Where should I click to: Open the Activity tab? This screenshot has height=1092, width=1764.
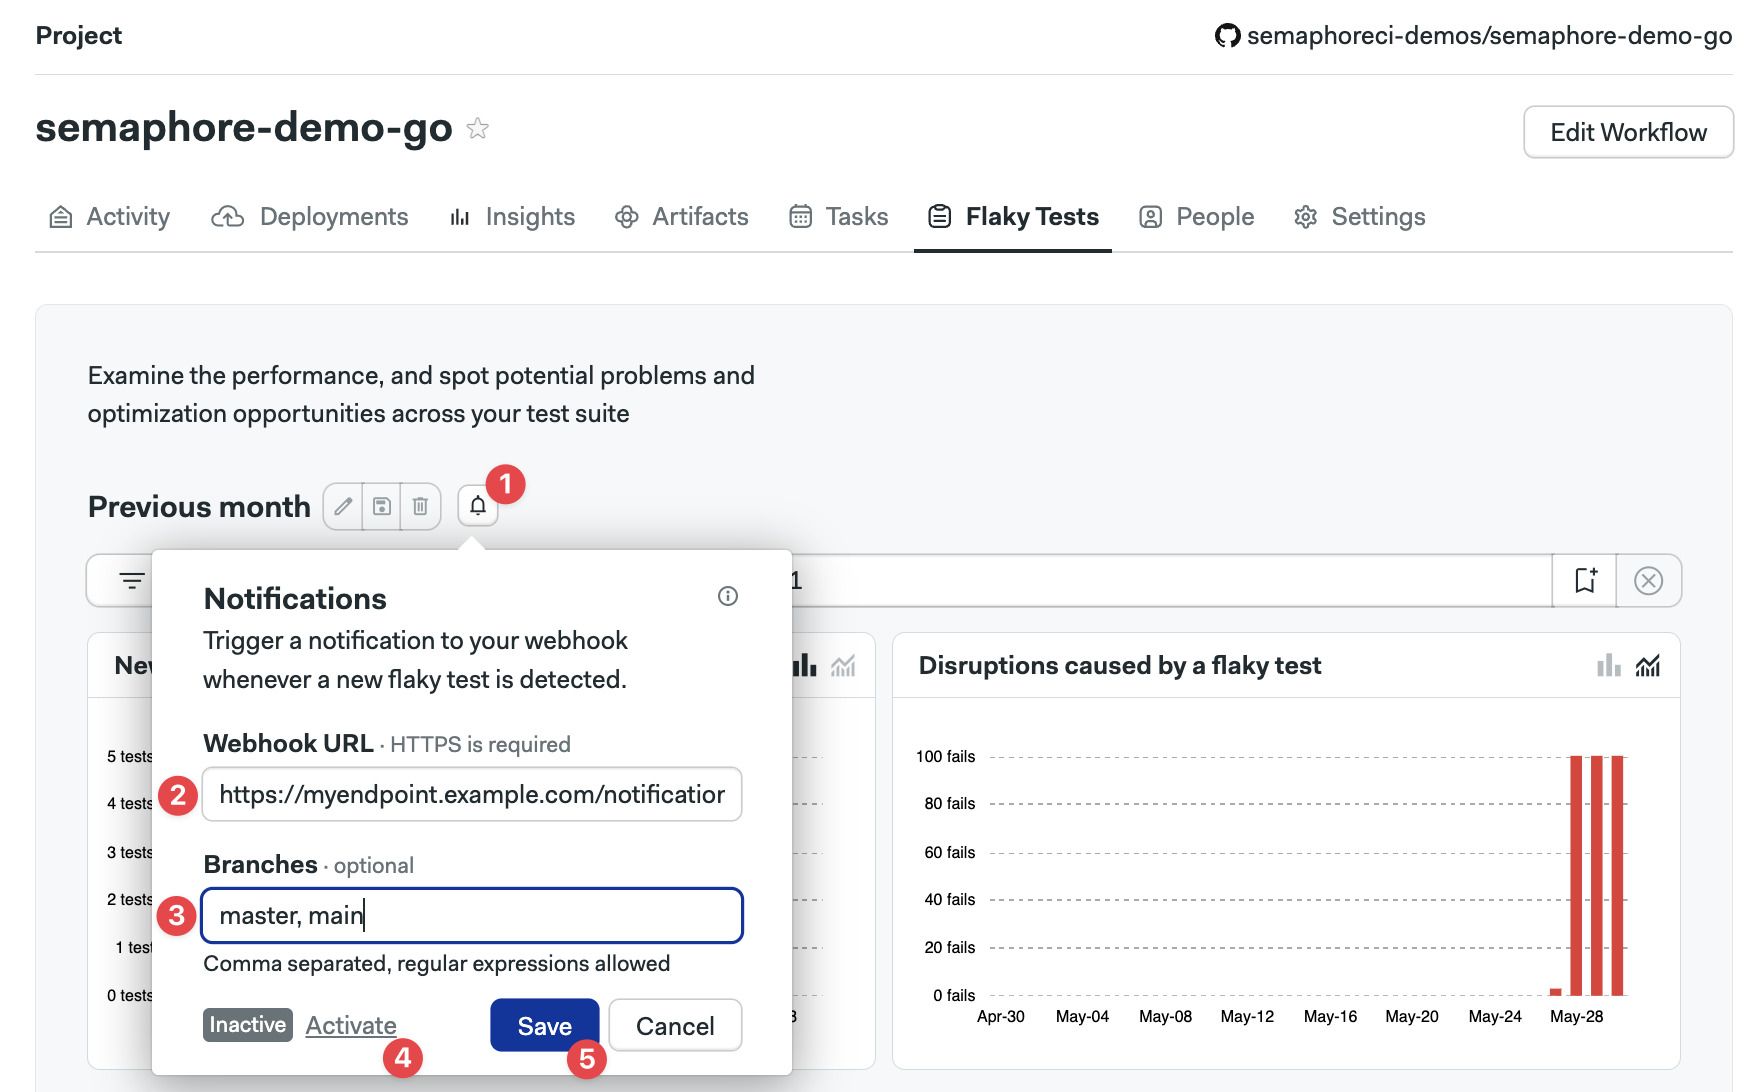(109, 217)
